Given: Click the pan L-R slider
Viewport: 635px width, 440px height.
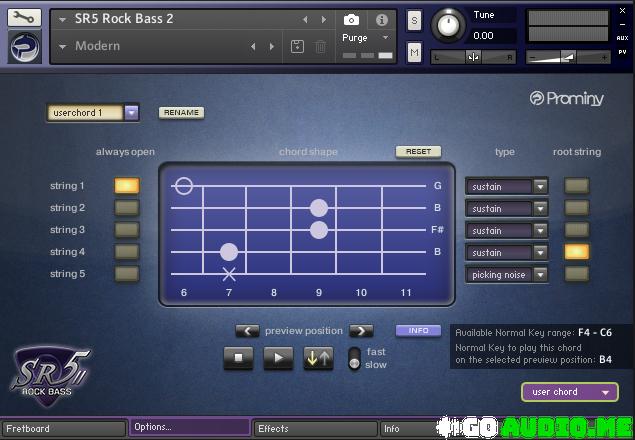Looking at the screenshot, I should (x=473, y=58).
